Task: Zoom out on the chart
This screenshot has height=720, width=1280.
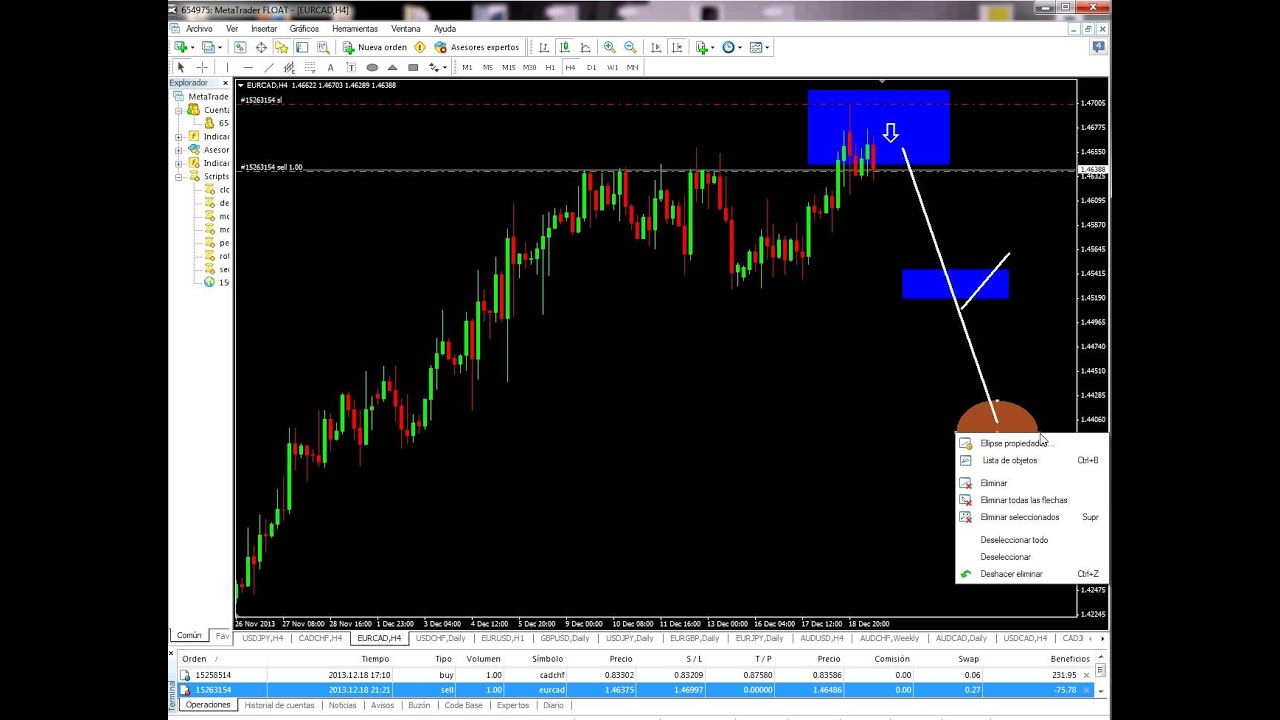Action: (630, 47)
